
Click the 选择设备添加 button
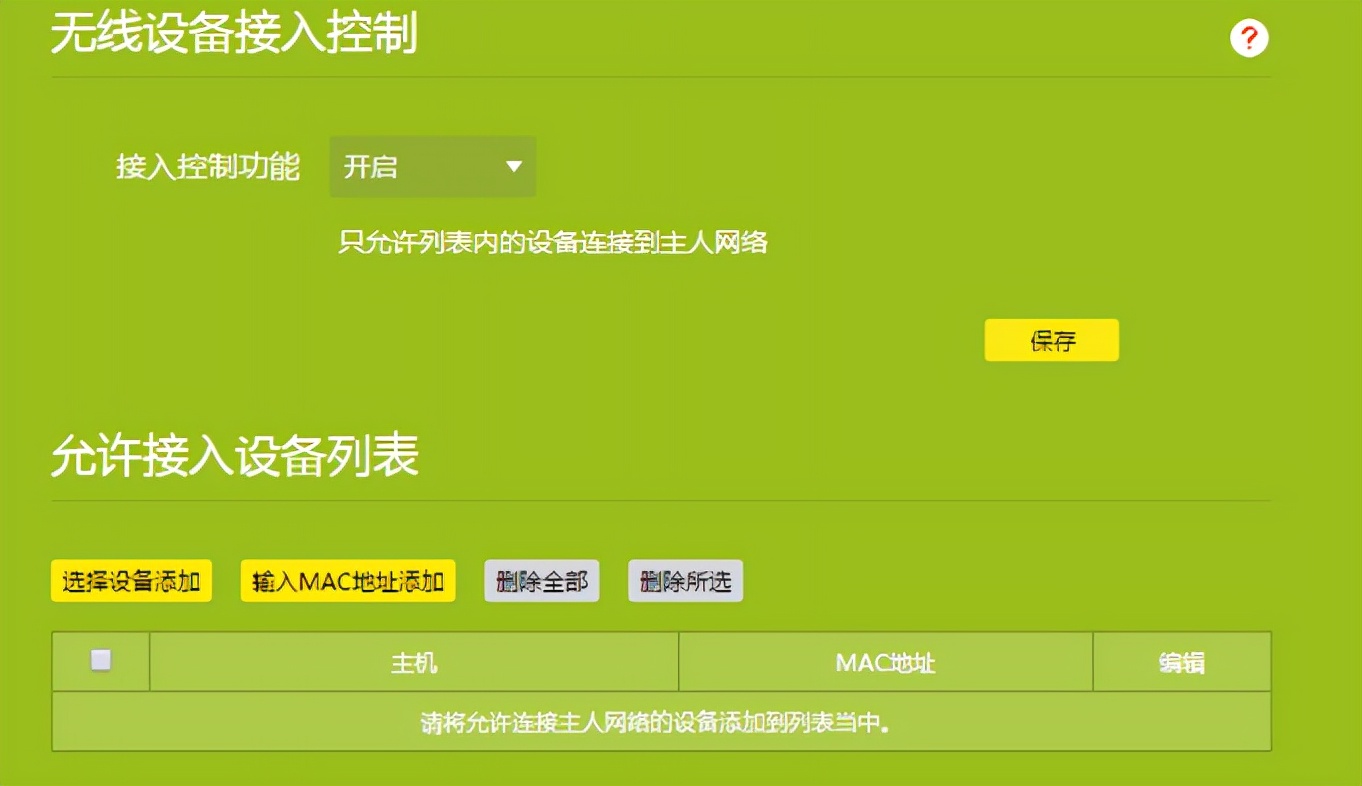pos(130,580)
